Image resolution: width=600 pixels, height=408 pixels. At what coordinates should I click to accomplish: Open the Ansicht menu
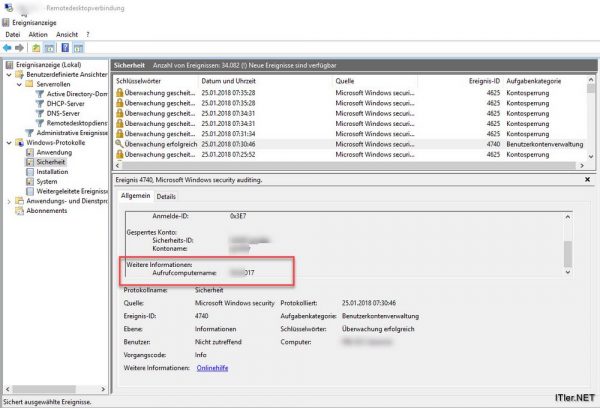tap(65, 34)
